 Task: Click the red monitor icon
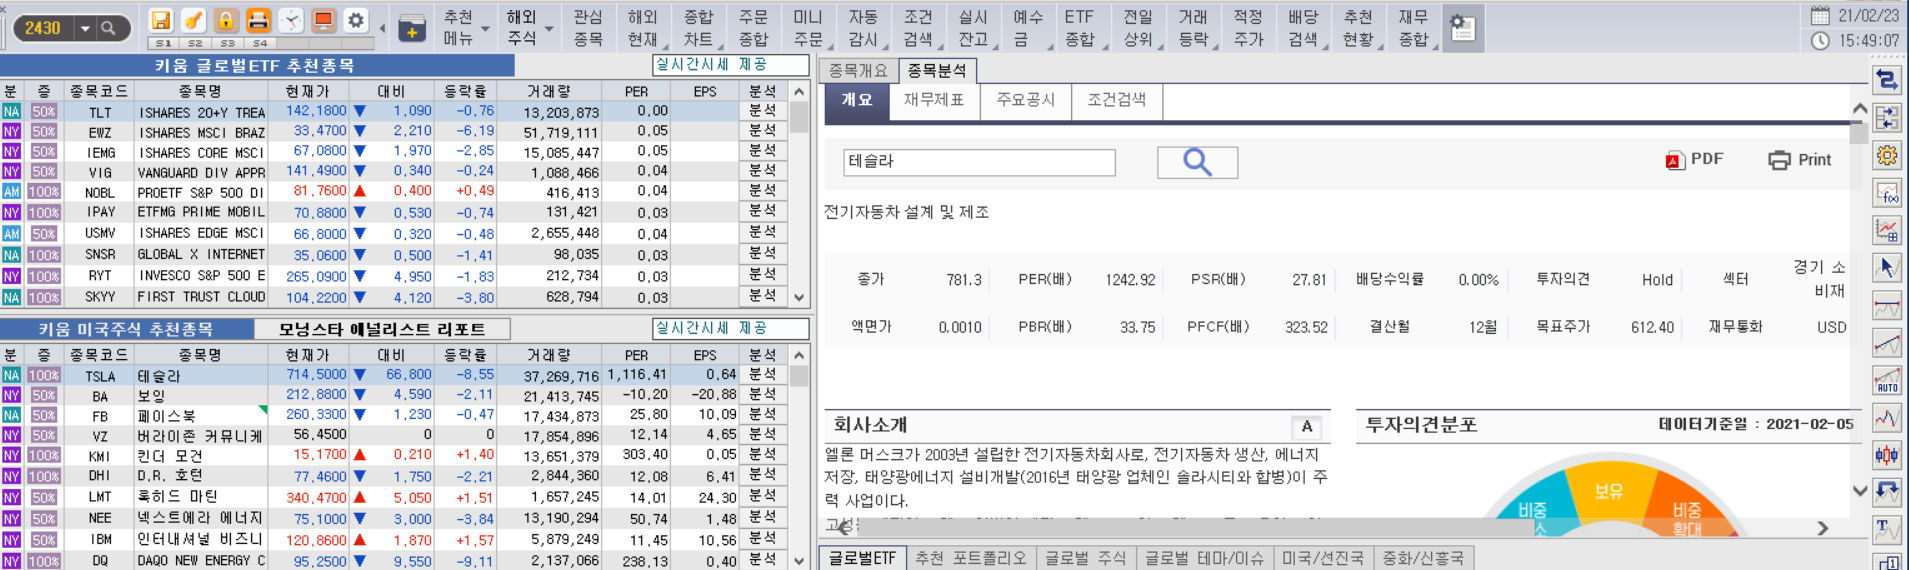323,20
